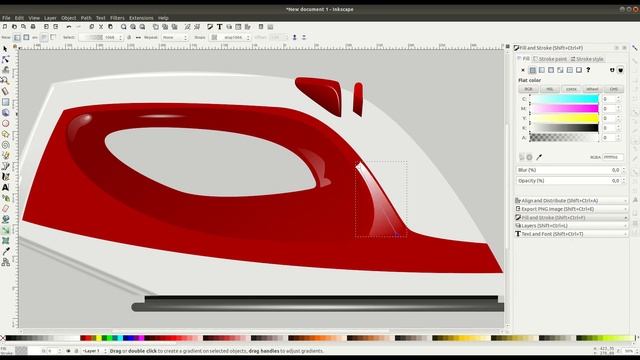The width and height of the screenshot is (640, 360).
Task: Click the Cyan C slider
Action: pyautogui.click(x=564, y=99)
